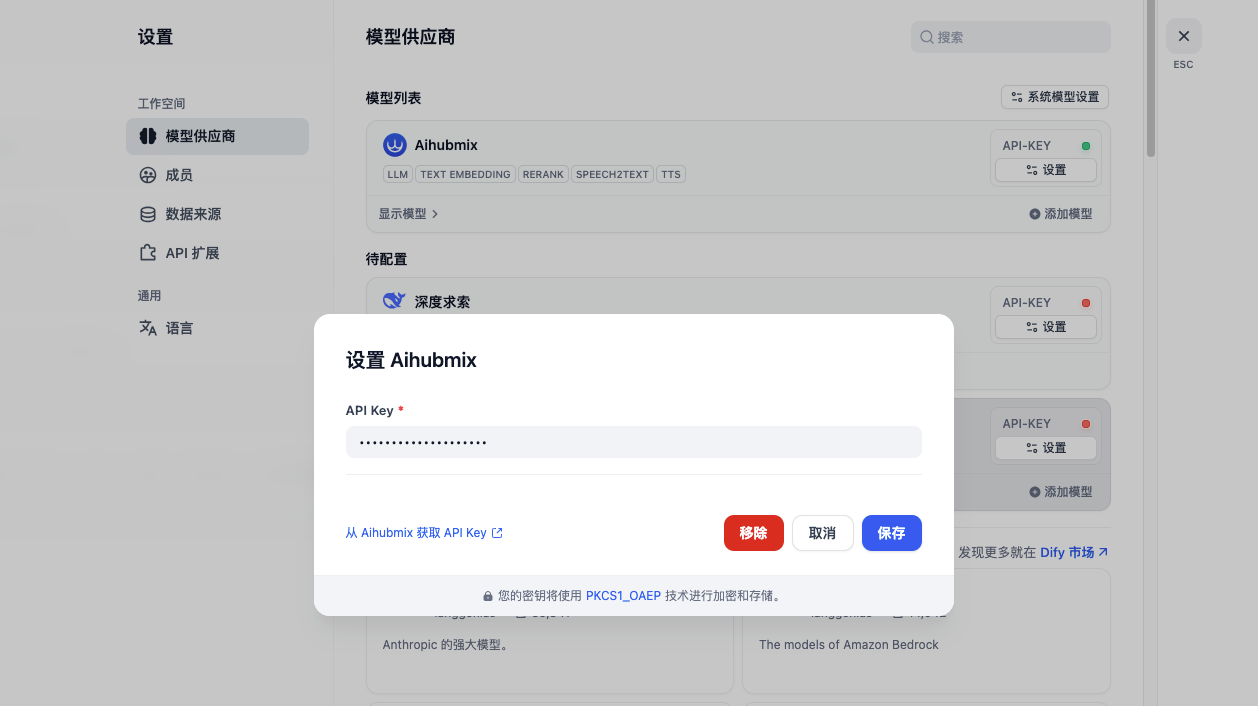Click the red 移除 button
The height and width of the screenshot is (706, 1258).
754,533
